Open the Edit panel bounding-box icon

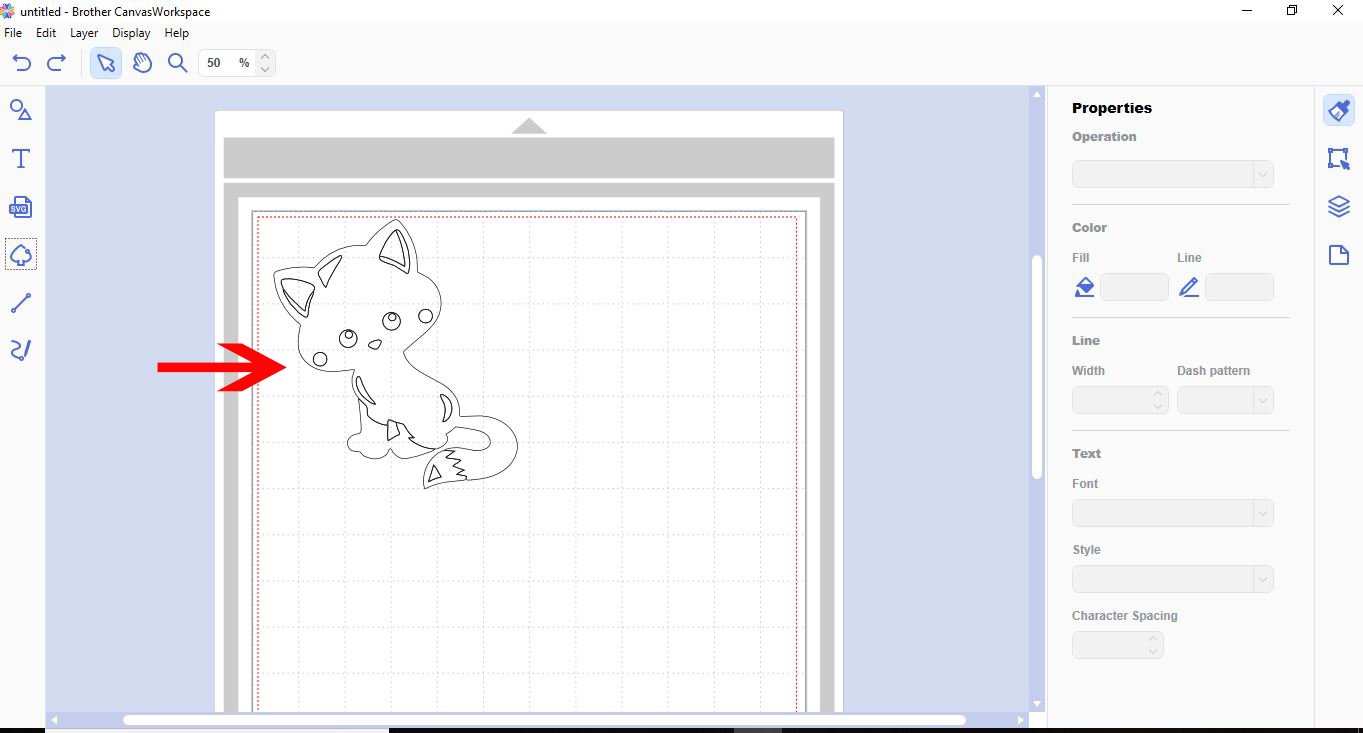coord(1339,158)
